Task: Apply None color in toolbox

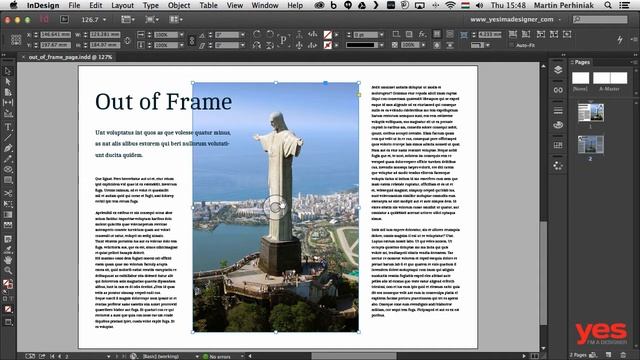Action: click(x=8, y=309)
